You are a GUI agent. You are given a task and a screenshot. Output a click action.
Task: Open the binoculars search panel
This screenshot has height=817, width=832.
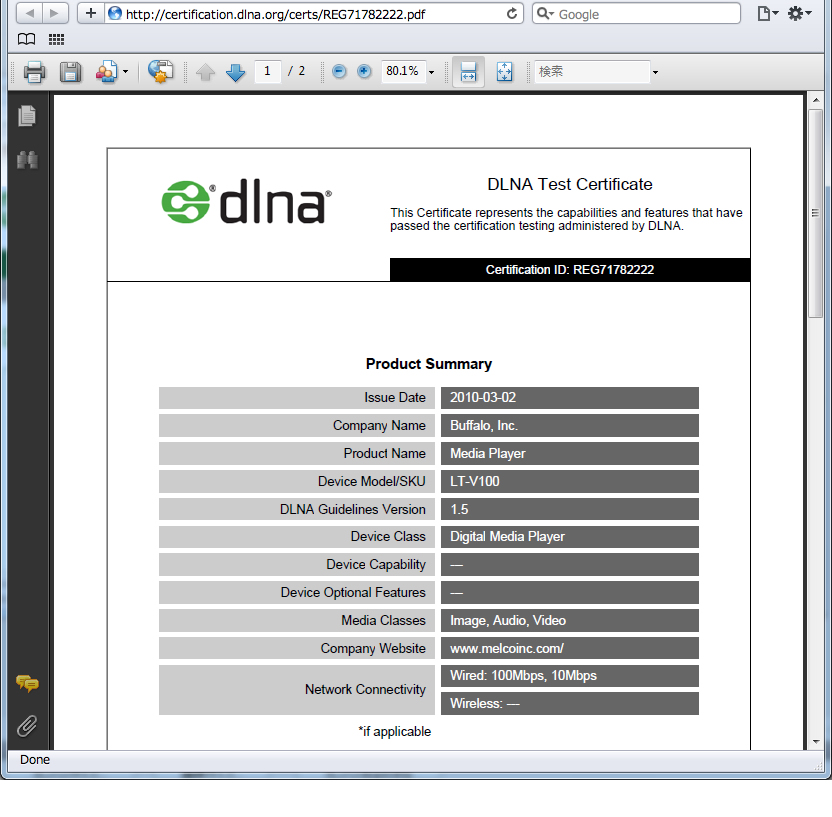tap(27, 159)
